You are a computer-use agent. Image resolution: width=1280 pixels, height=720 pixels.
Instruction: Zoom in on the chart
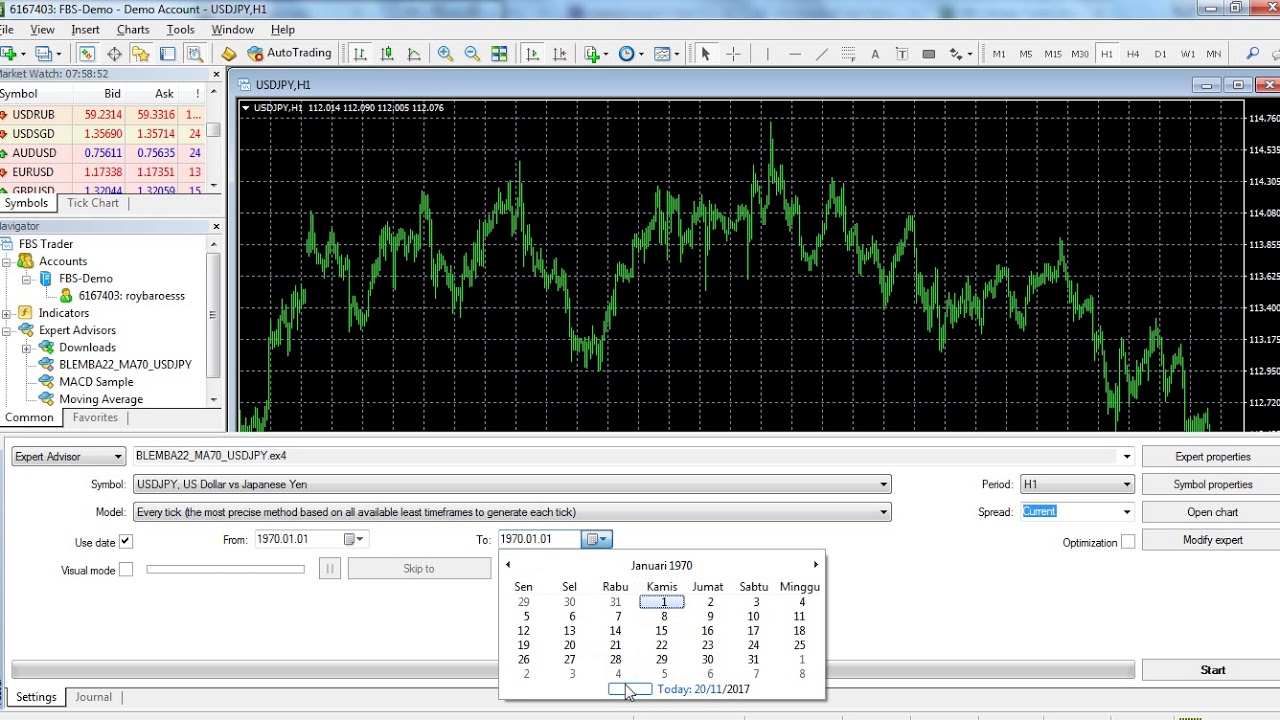[445, 54]
